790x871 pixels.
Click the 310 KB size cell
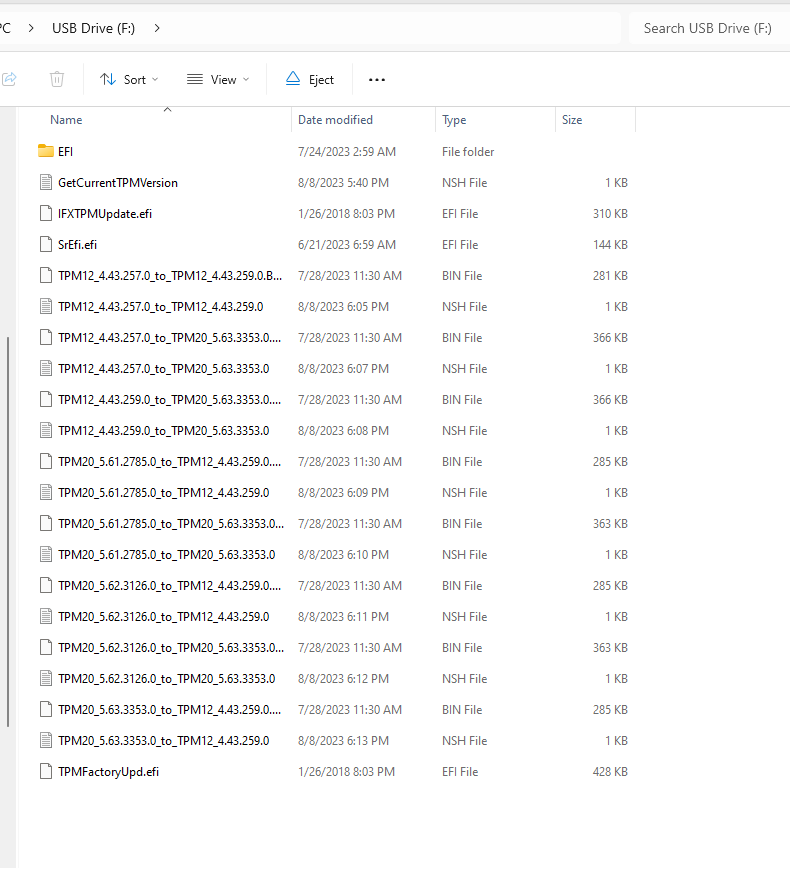pos(610,214)
